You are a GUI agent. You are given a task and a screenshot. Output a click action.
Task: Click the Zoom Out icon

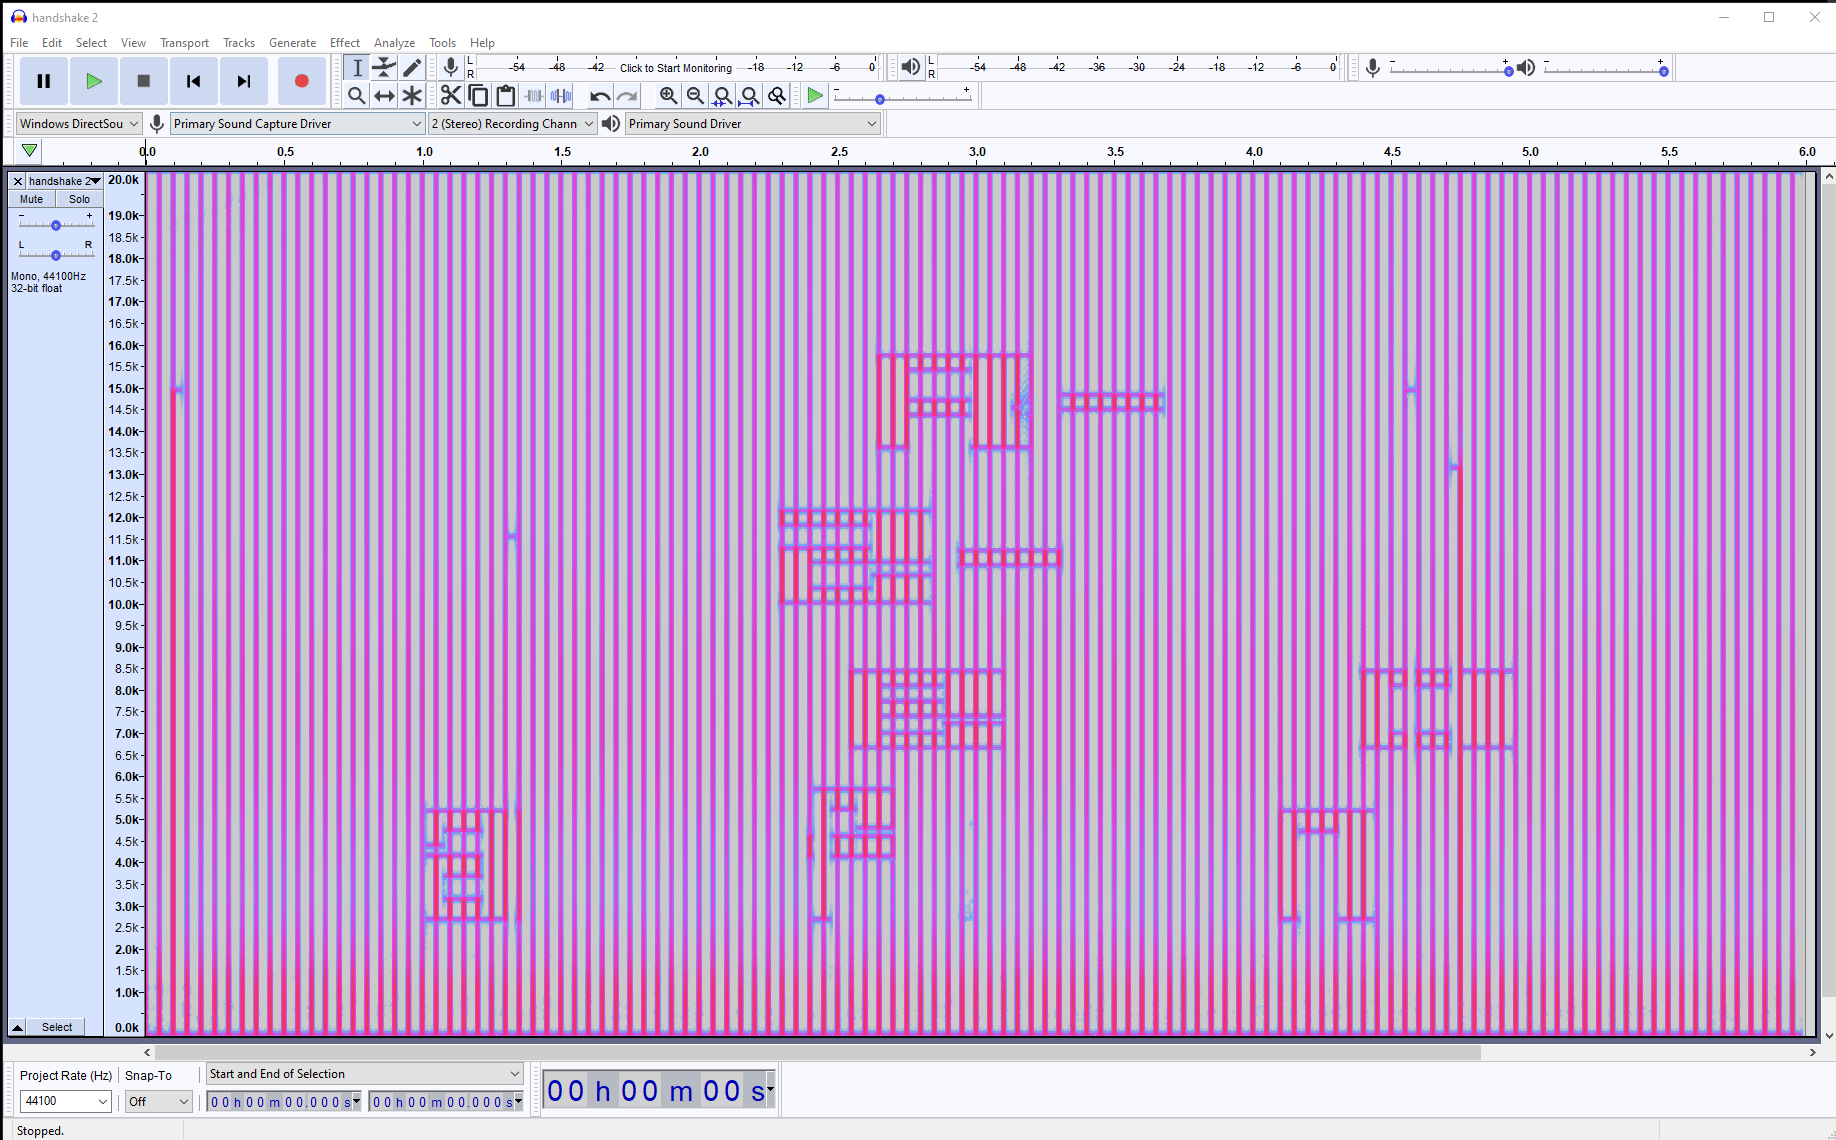[x=695, y=95]
